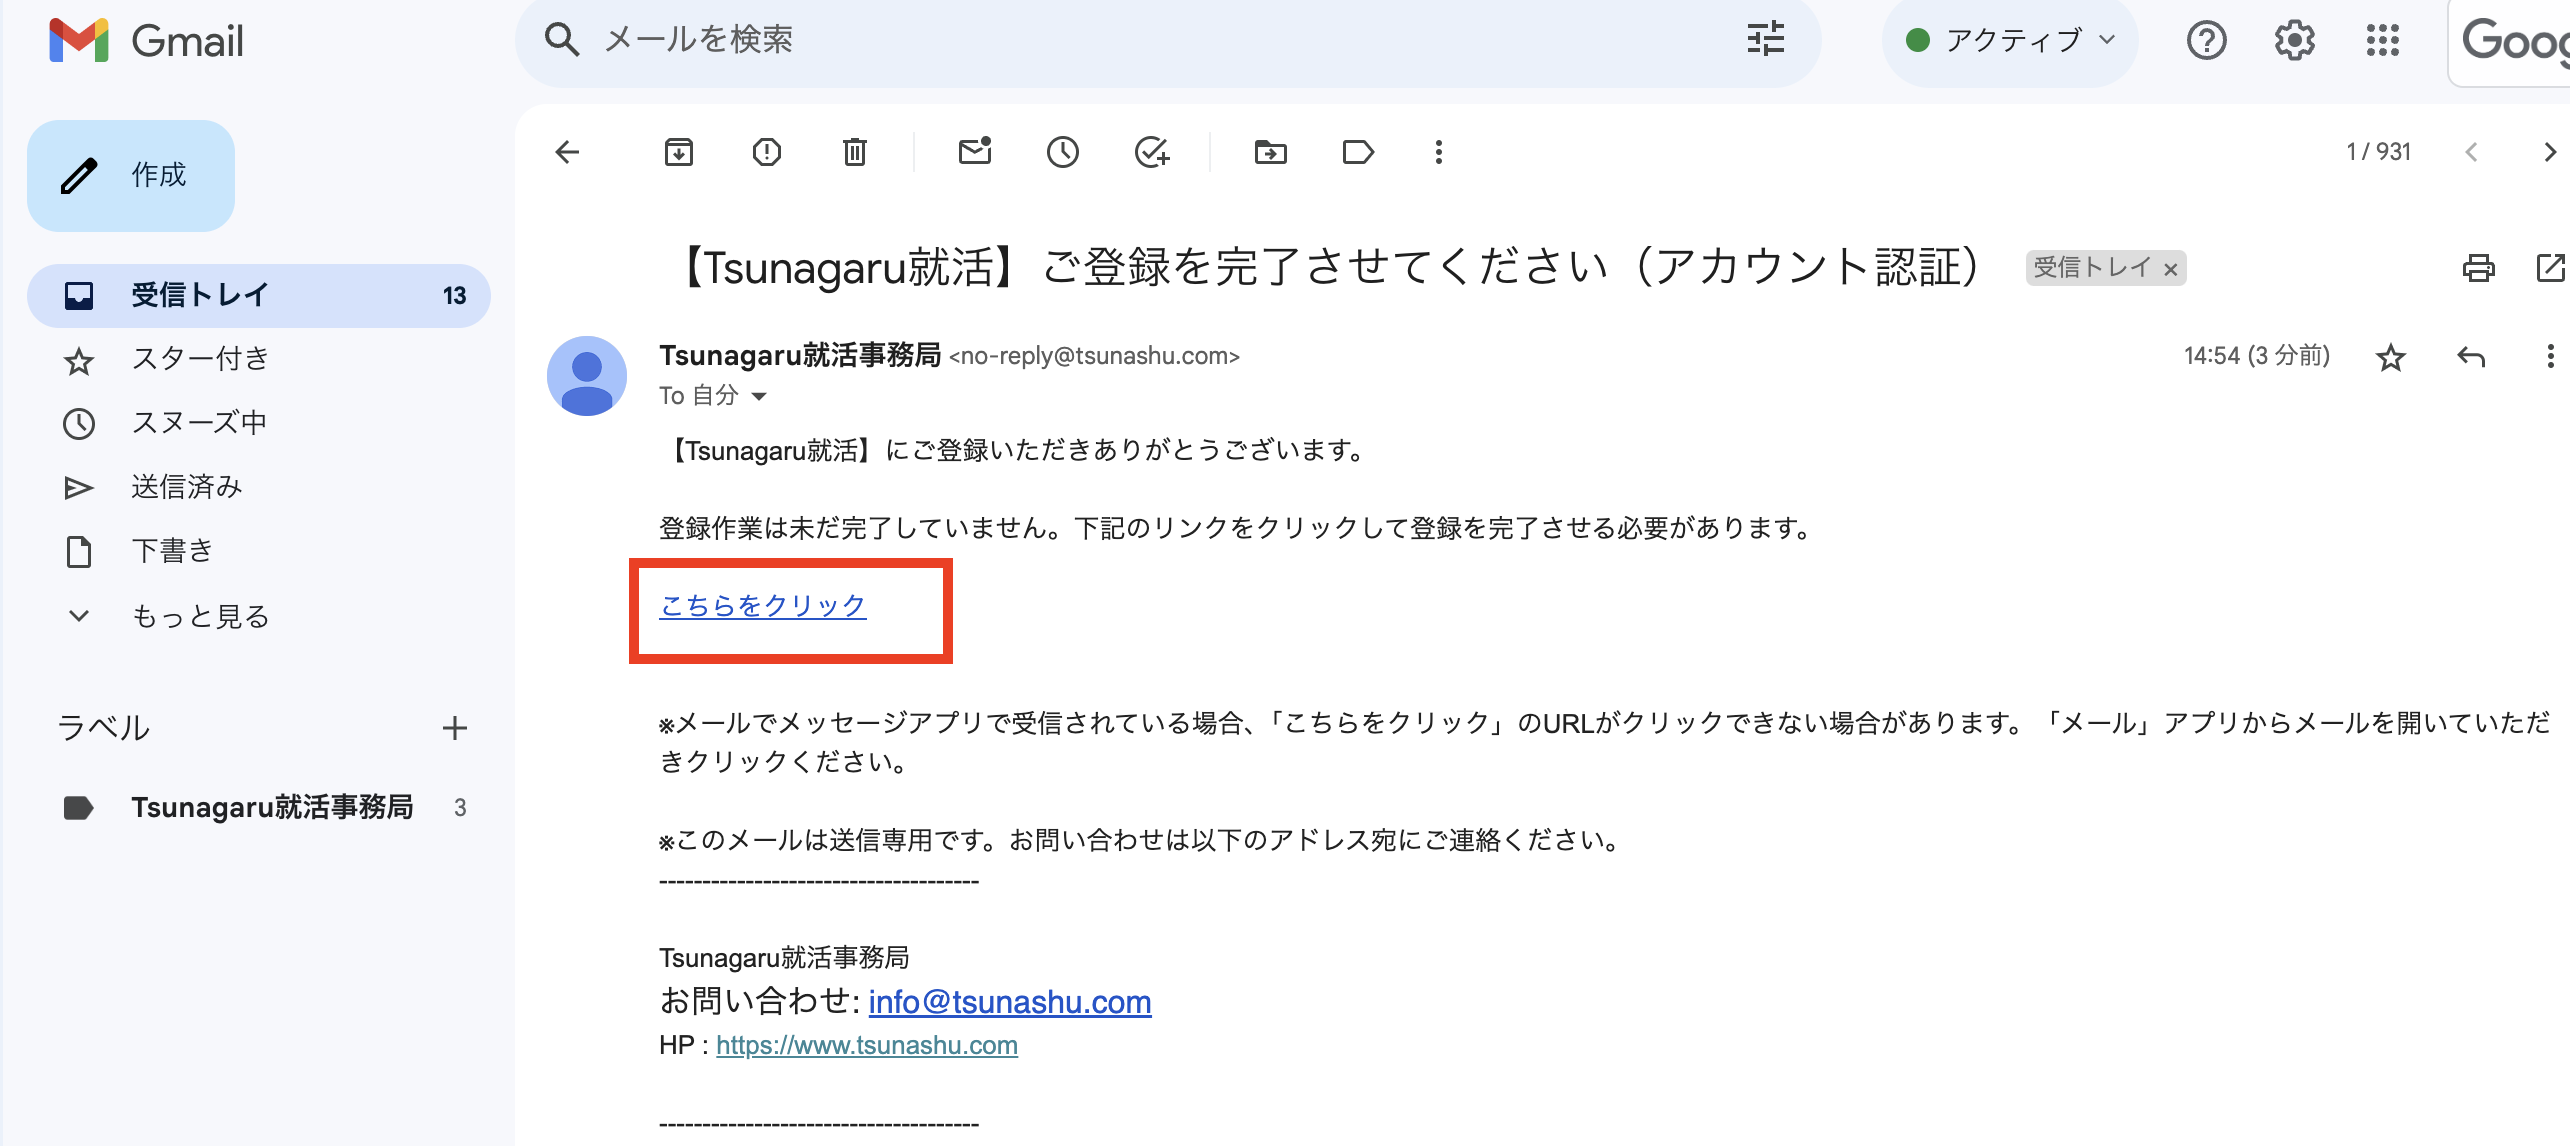Go to newer message arrow
This screenshot has height=1146, width=2570.
[x=2471, y=152]
